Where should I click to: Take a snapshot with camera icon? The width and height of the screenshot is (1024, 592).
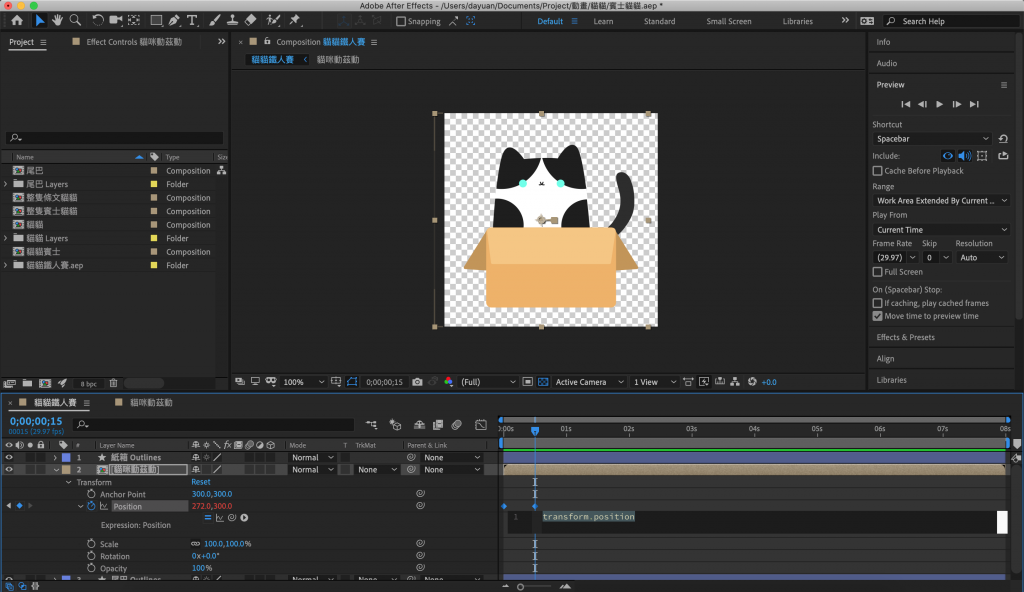(x=417, y=382)
